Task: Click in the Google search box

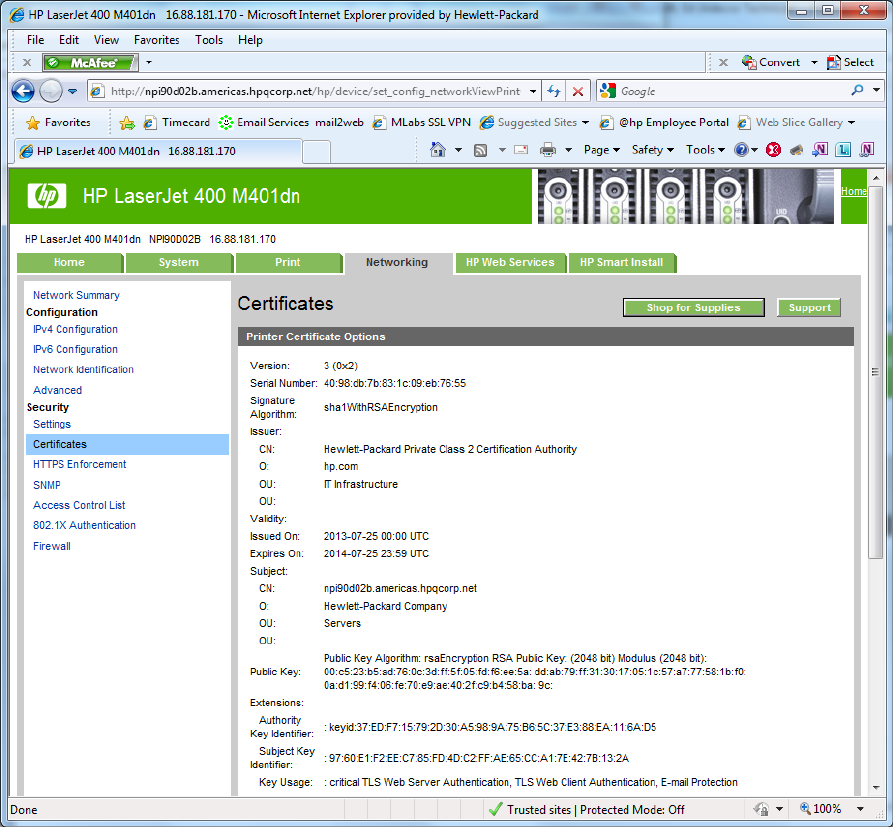Action: pos(731,91)
